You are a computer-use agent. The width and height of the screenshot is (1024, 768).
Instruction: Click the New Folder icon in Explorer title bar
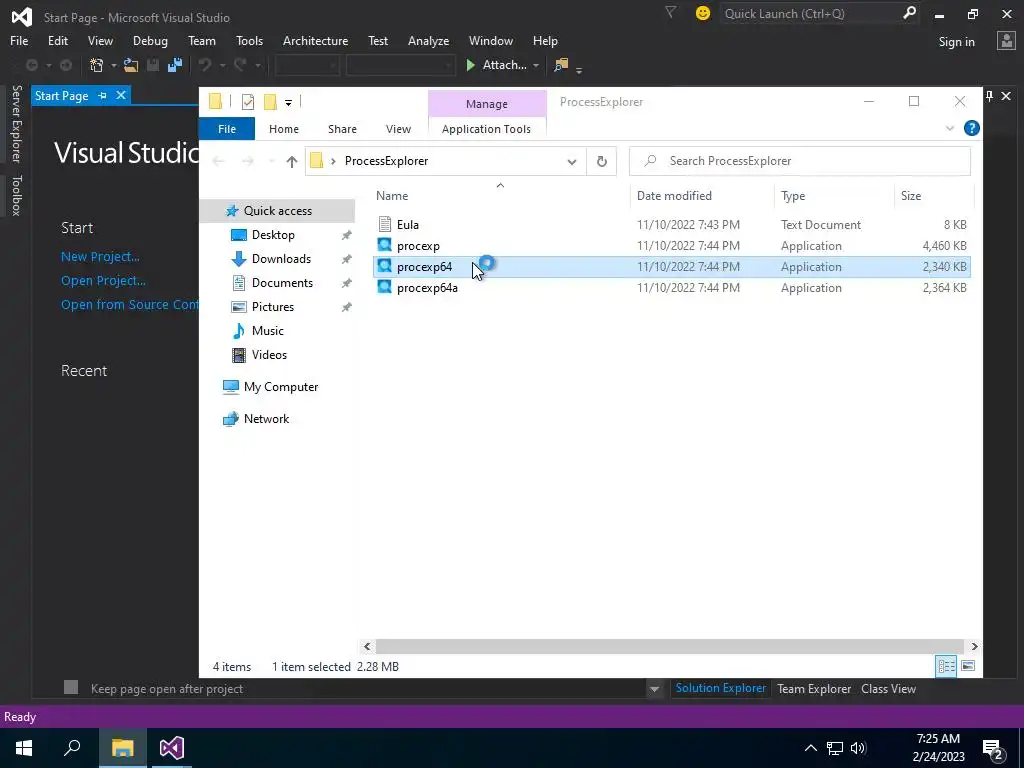tap(270, 101)
